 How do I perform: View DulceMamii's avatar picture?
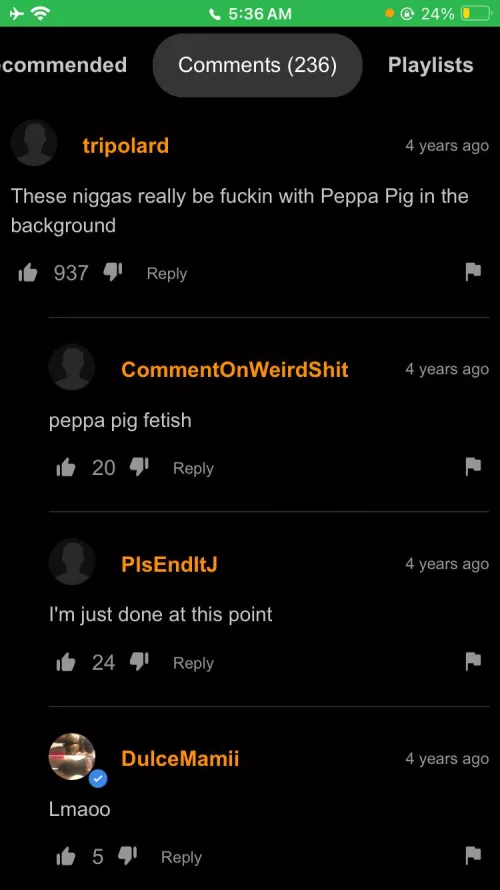click(x=72, y=757)
